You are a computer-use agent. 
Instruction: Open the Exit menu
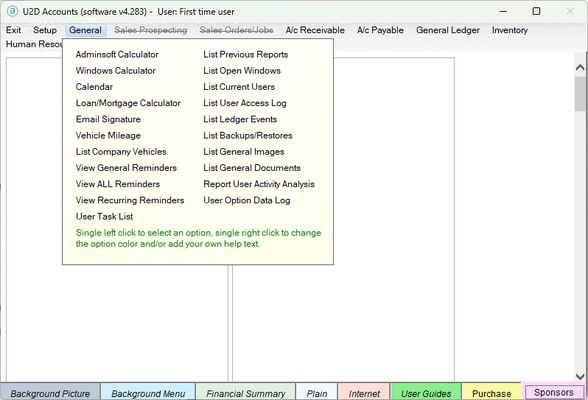14,30
